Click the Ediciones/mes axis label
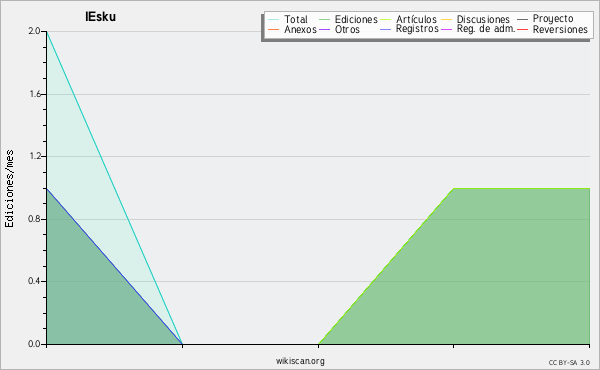The image size is (600, 370). tap(9, 189)
